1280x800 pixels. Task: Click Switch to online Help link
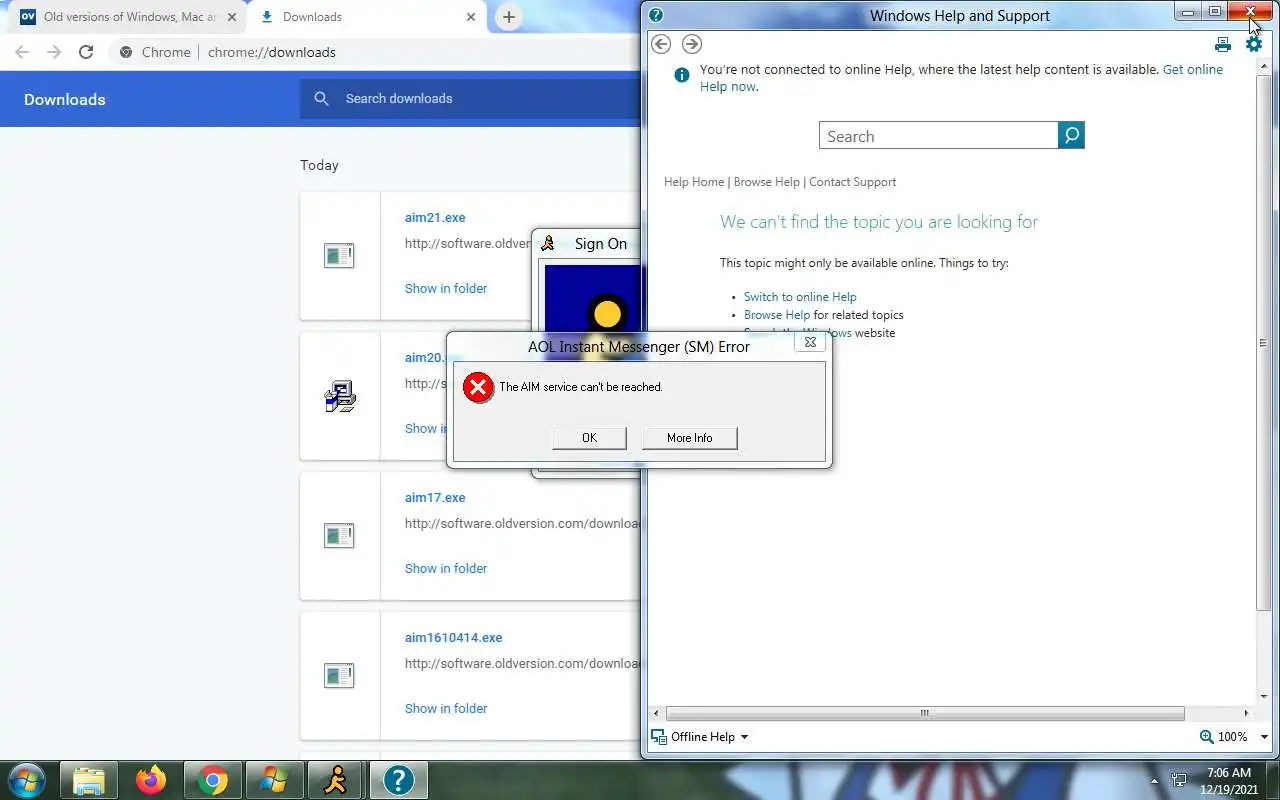pyautogui.click(x=800, y=297)
